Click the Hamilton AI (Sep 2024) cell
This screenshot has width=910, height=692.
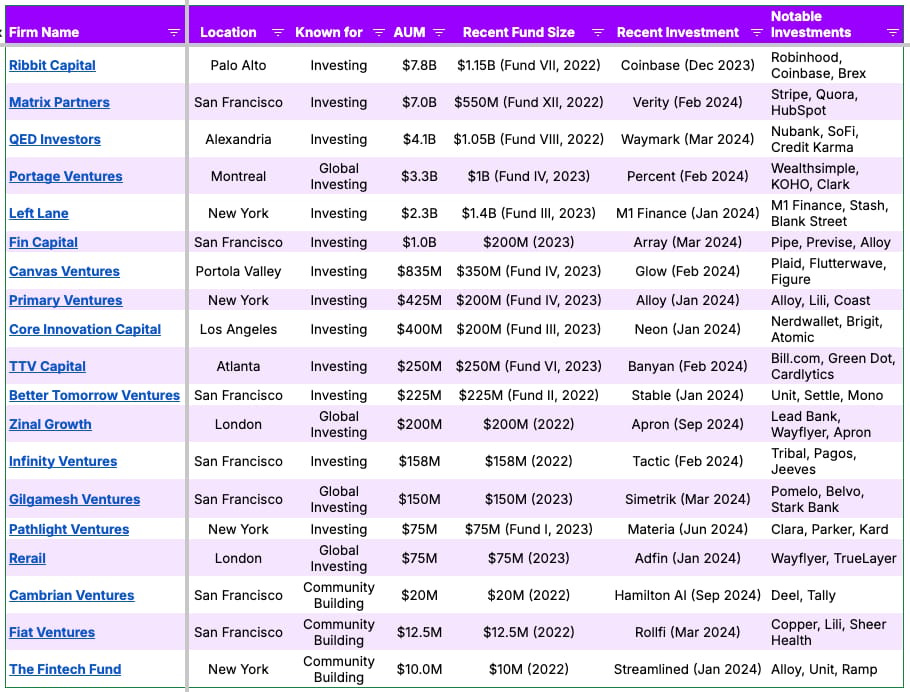pyautogui.click(x=688, y=596)
